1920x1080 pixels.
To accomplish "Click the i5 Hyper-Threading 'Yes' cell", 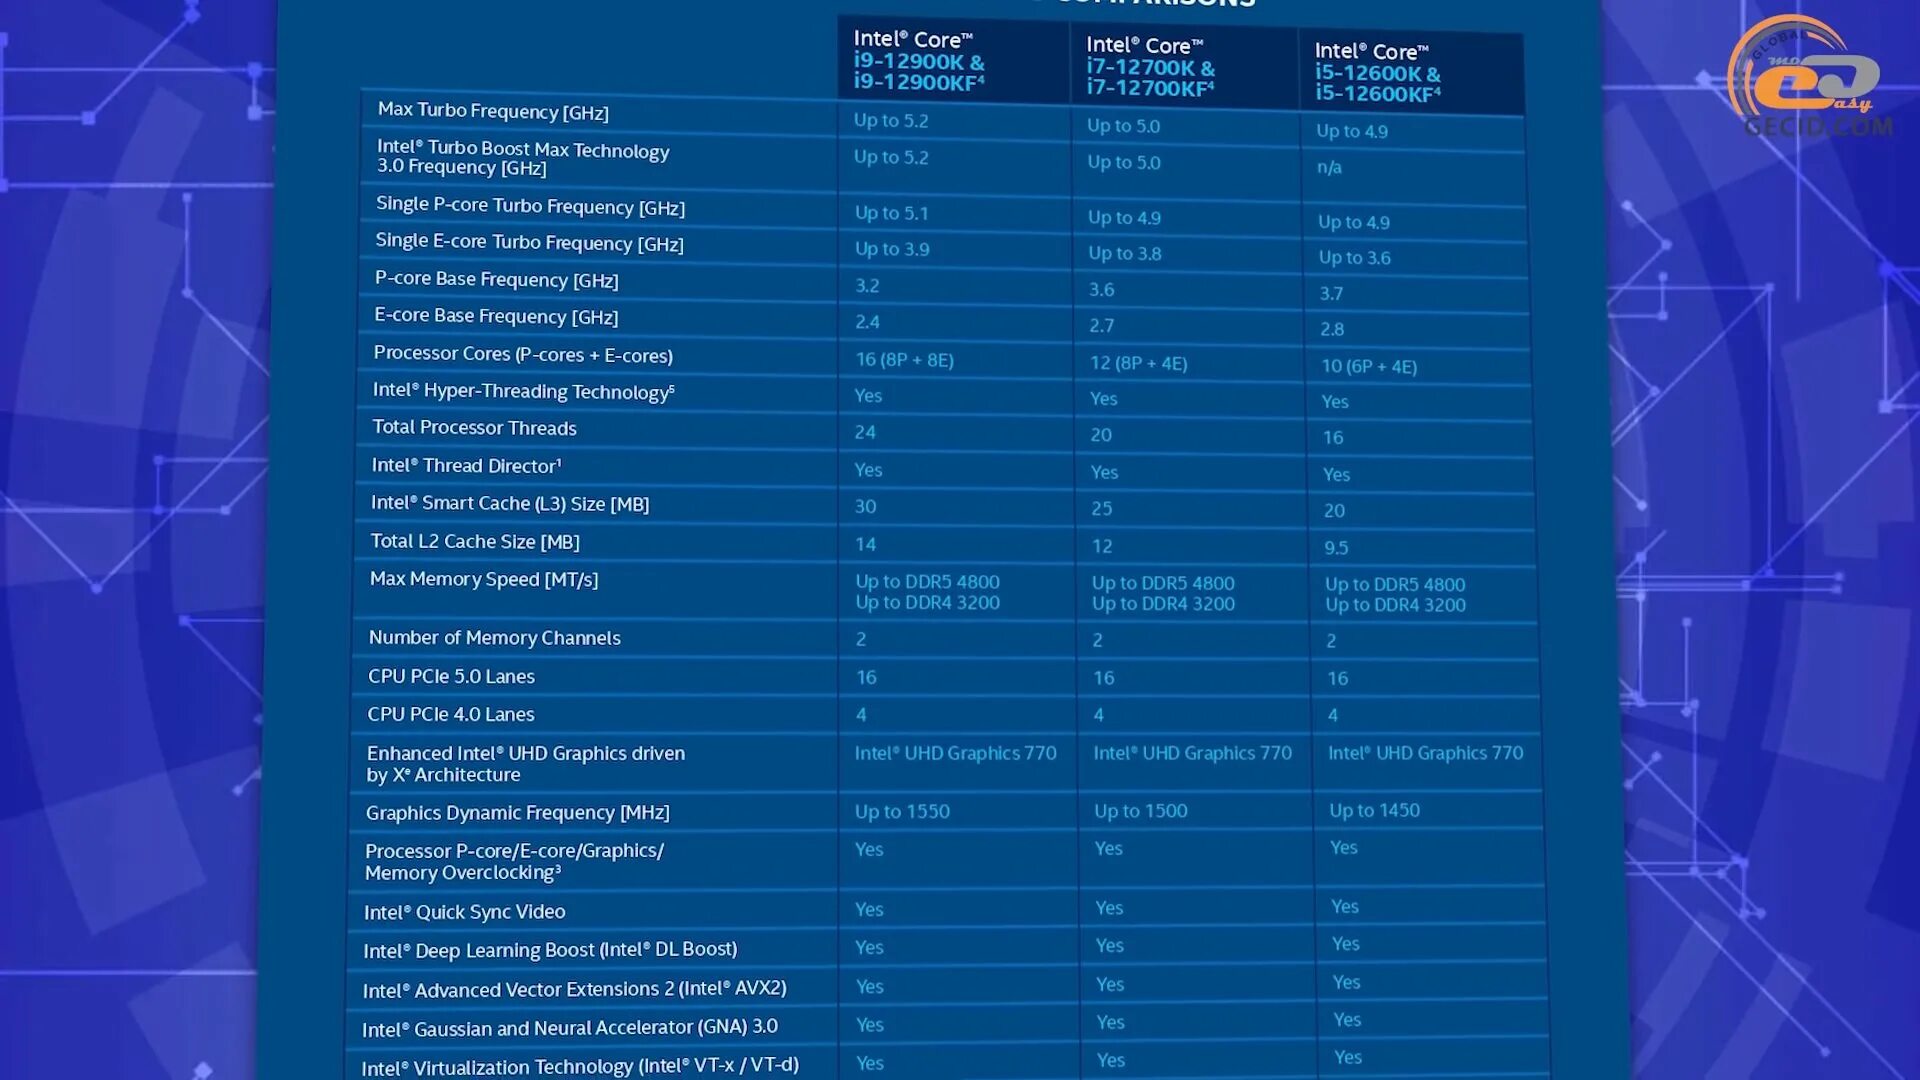I will pos(1335,402).
